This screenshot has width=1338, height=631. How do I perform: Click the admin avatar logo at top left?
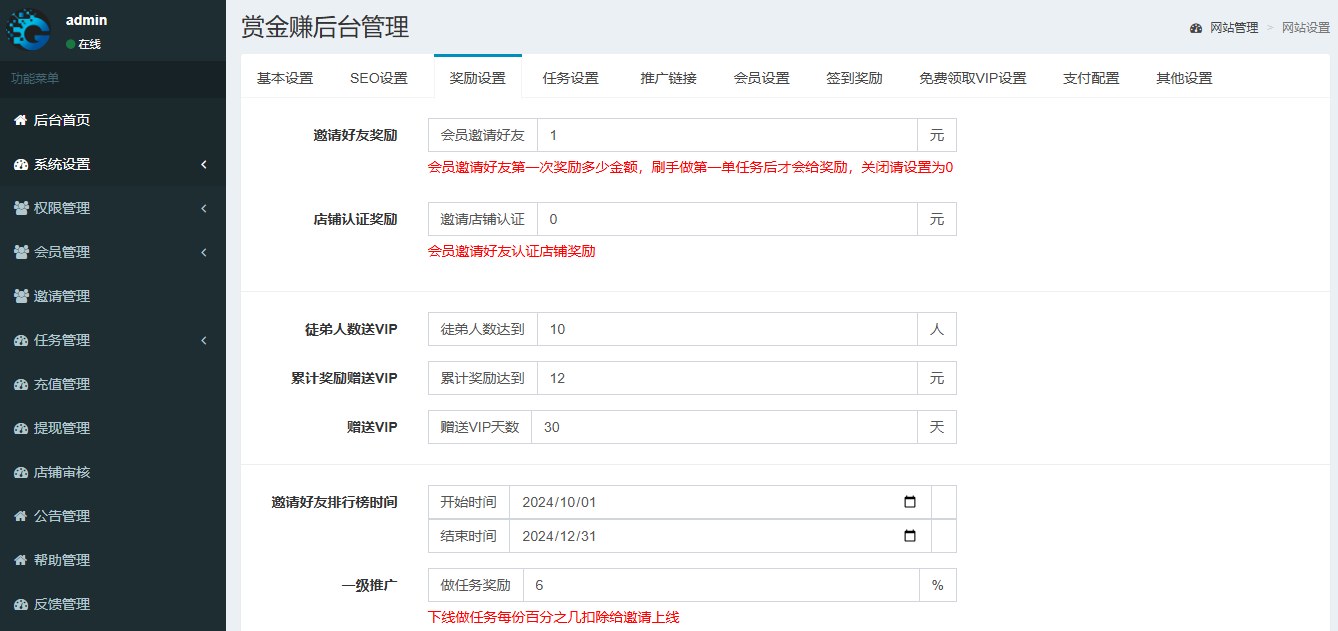32,31
